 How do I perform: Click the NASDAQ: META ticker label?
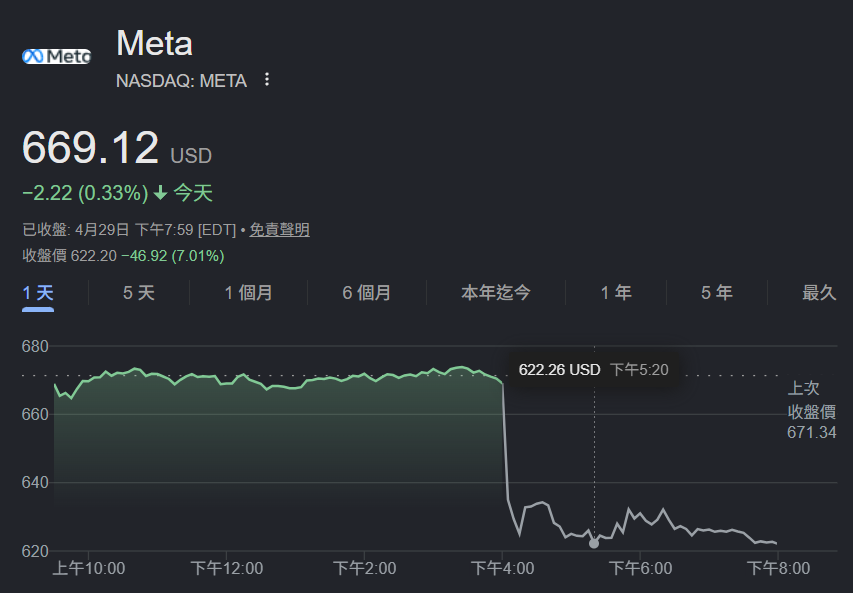(x=181, y=81)
